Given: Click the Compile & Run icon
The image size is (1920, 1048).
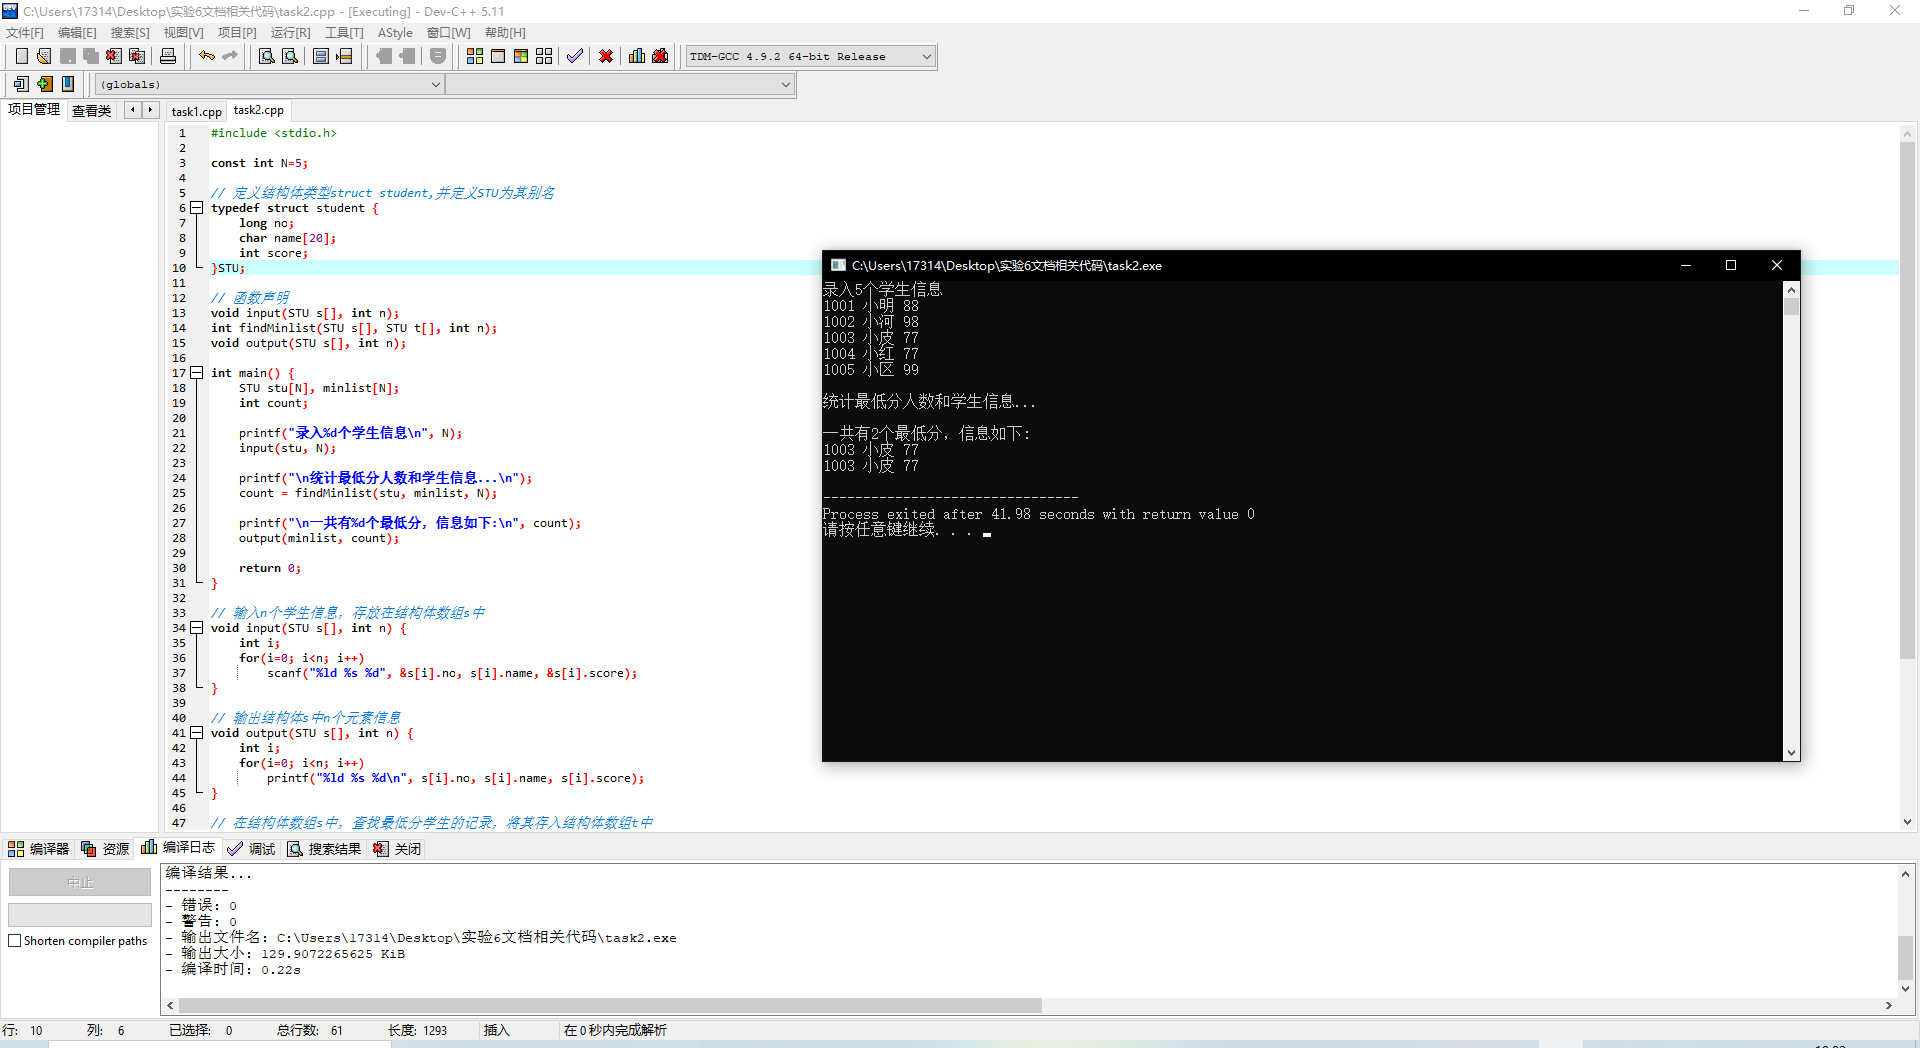Looking at the screenshot, I should pos(521,56).
